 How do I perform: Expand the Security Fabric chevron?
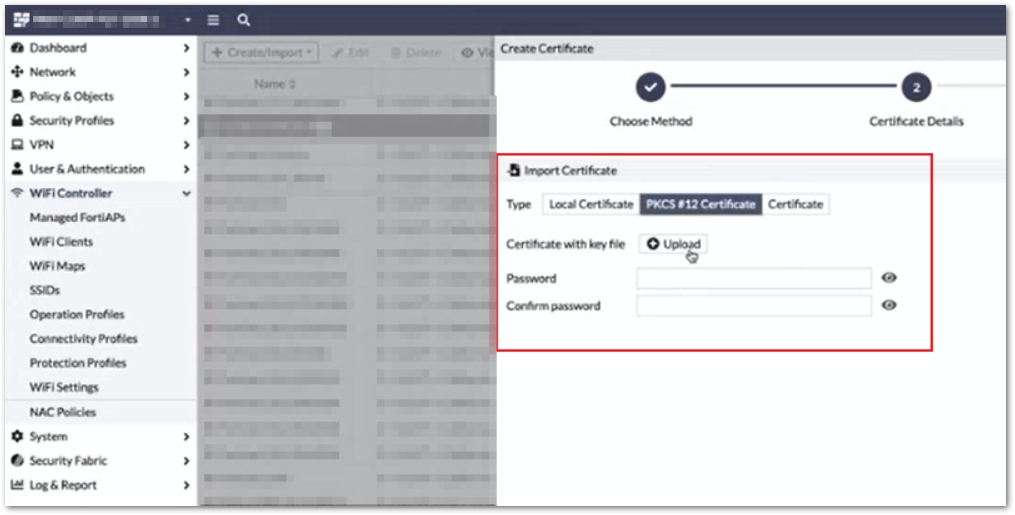click(186, 461)
